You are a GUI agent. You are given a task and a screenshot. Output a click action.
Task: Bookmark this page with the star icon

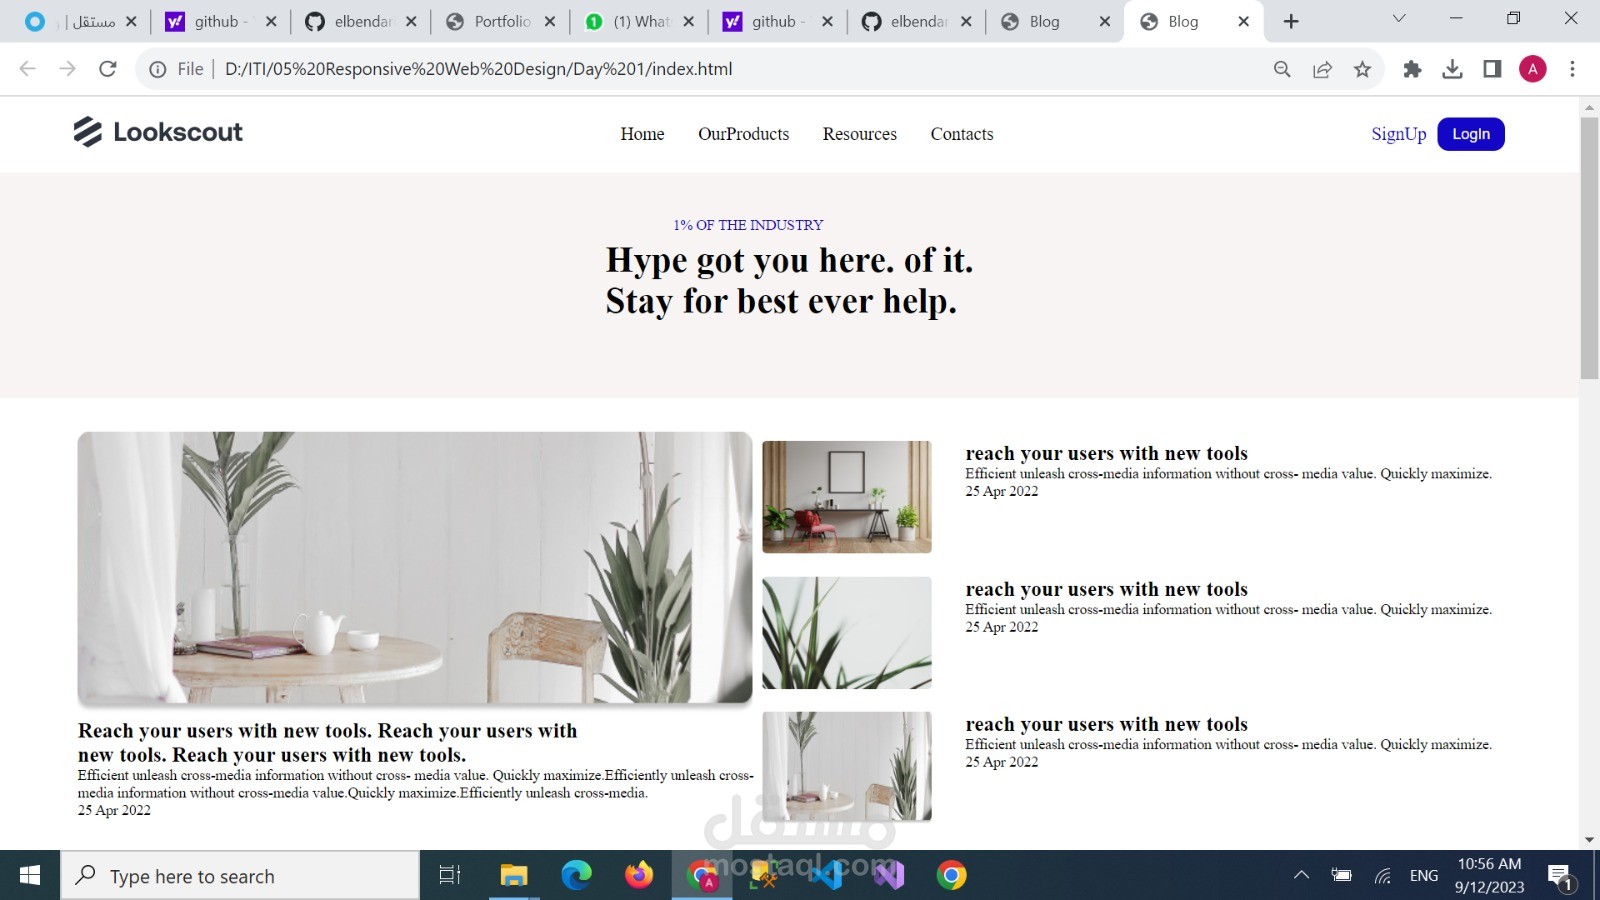[x=1362, y=69]
